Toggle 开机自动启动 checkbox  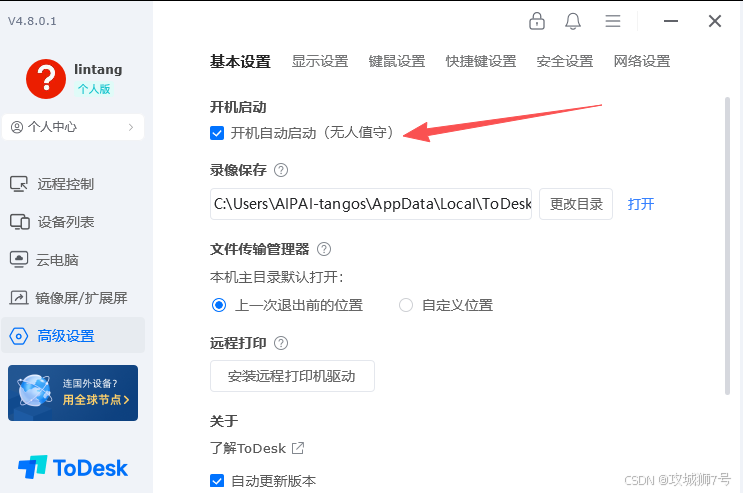click(217, 133)
